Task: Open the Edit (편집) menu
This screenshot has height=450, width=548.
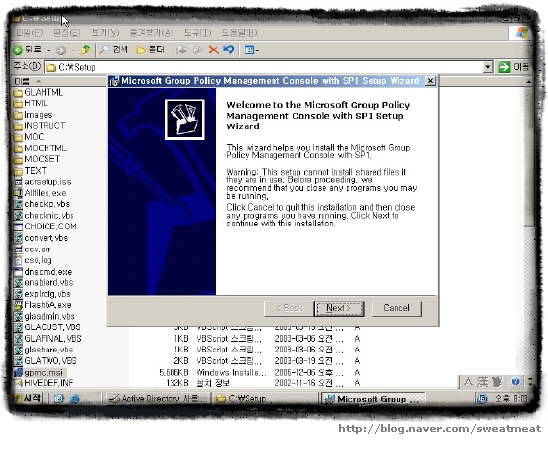Action: click(66, 33)
